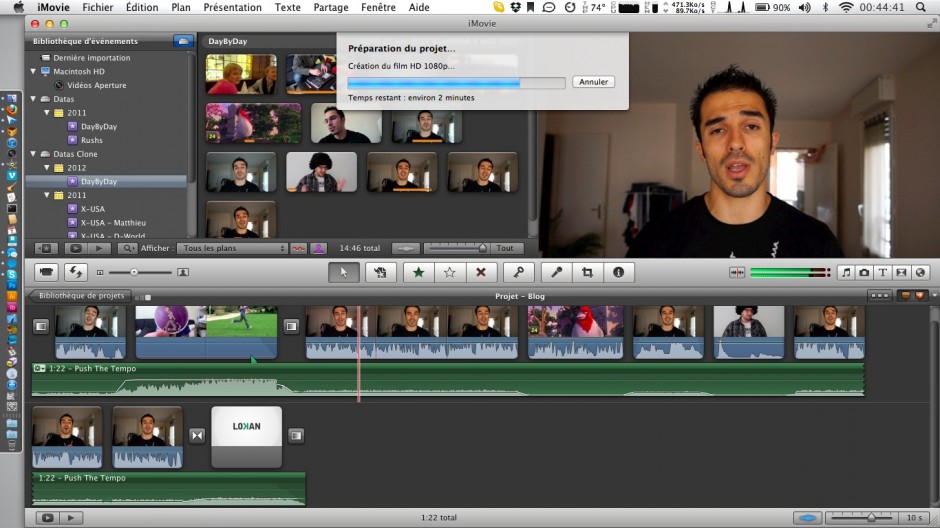Open the inspector info button
This screenshot has height=528, width=940.
tap(618, 272)
